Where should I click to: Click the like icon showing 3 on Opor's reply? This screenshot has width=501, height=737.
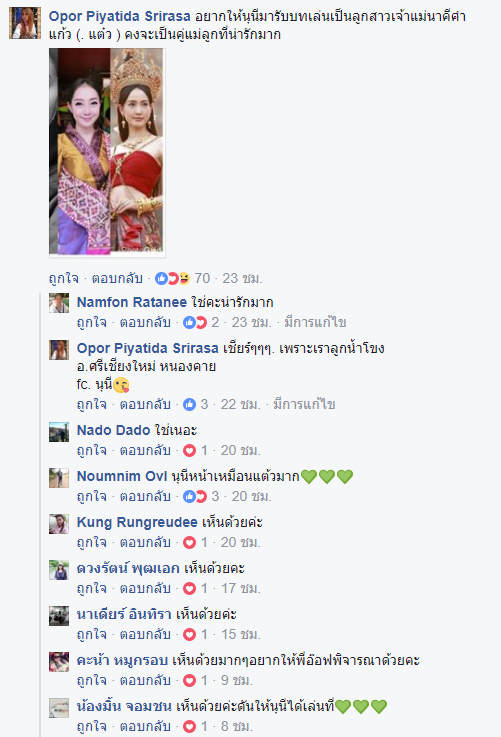[189, 404]
